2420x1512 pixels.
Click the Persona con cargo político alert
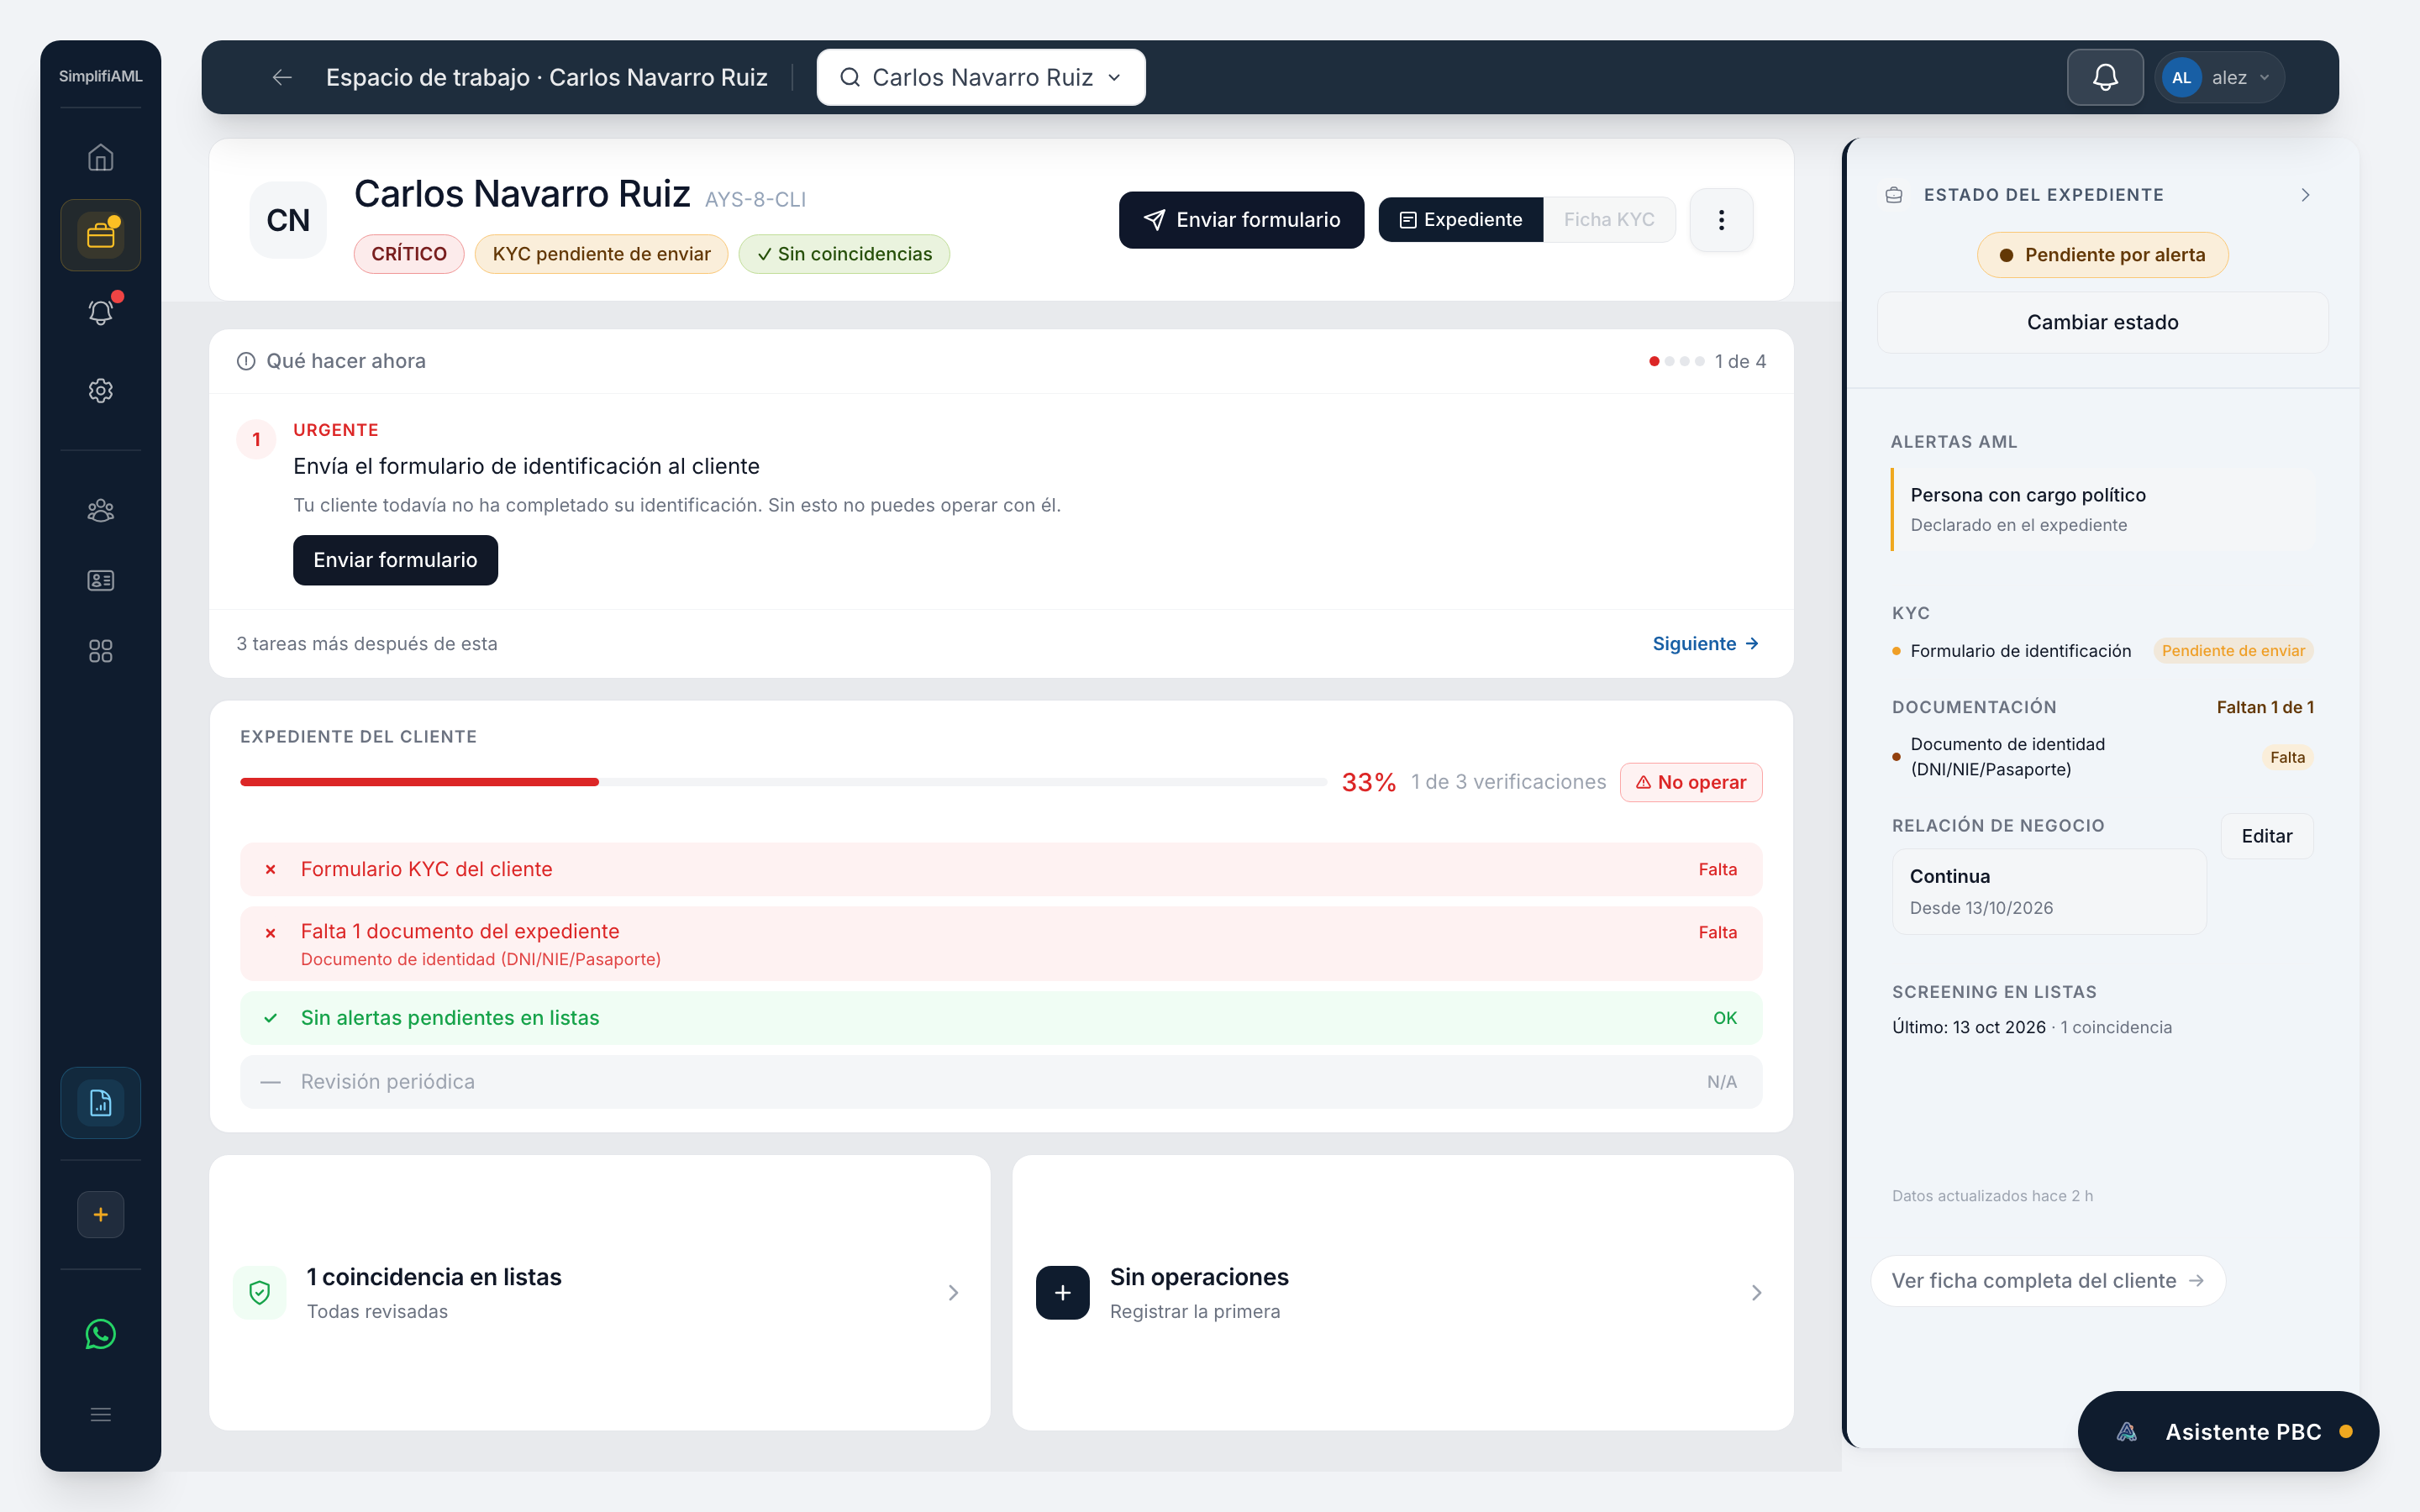click(x=2102, y=509)
